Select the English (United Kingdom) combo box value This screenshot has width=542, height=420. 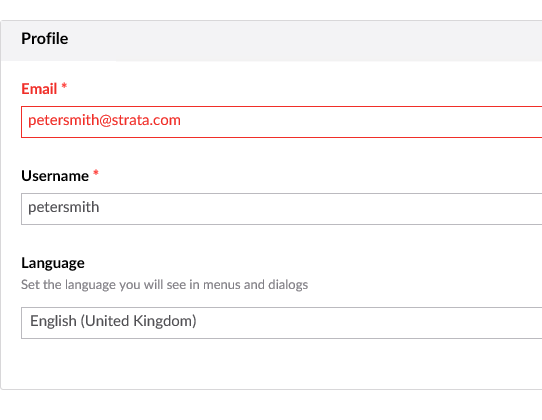(113, 321)
